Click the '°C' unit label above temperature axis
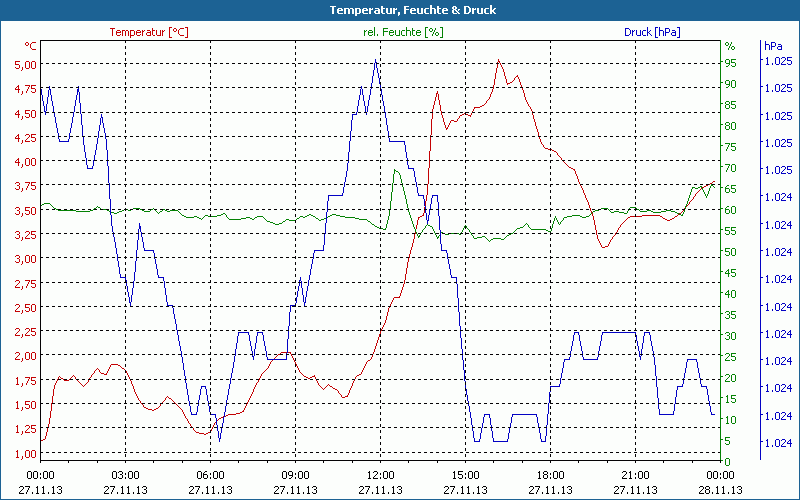This screenshot has height=500, width=800. pos(30,46)
